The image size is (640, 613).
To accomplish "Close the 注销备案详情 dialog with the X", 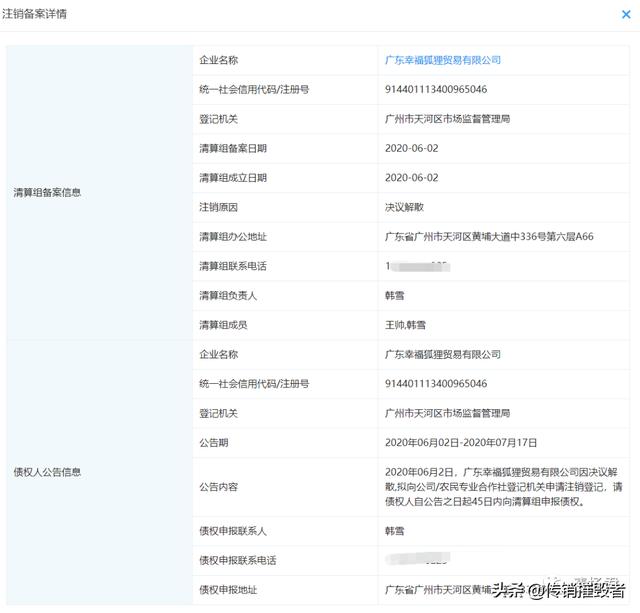I will 626,15.
